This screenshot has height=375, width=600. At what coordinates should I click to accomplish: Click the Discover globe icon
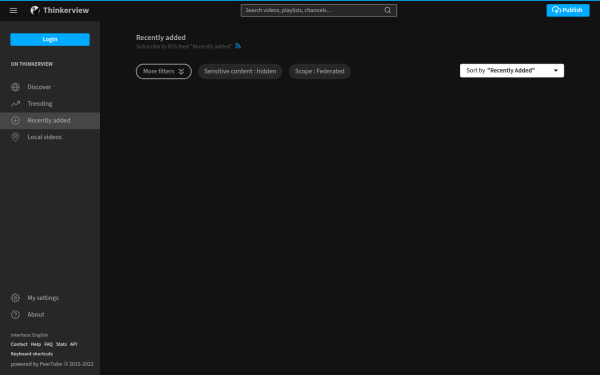15,87
